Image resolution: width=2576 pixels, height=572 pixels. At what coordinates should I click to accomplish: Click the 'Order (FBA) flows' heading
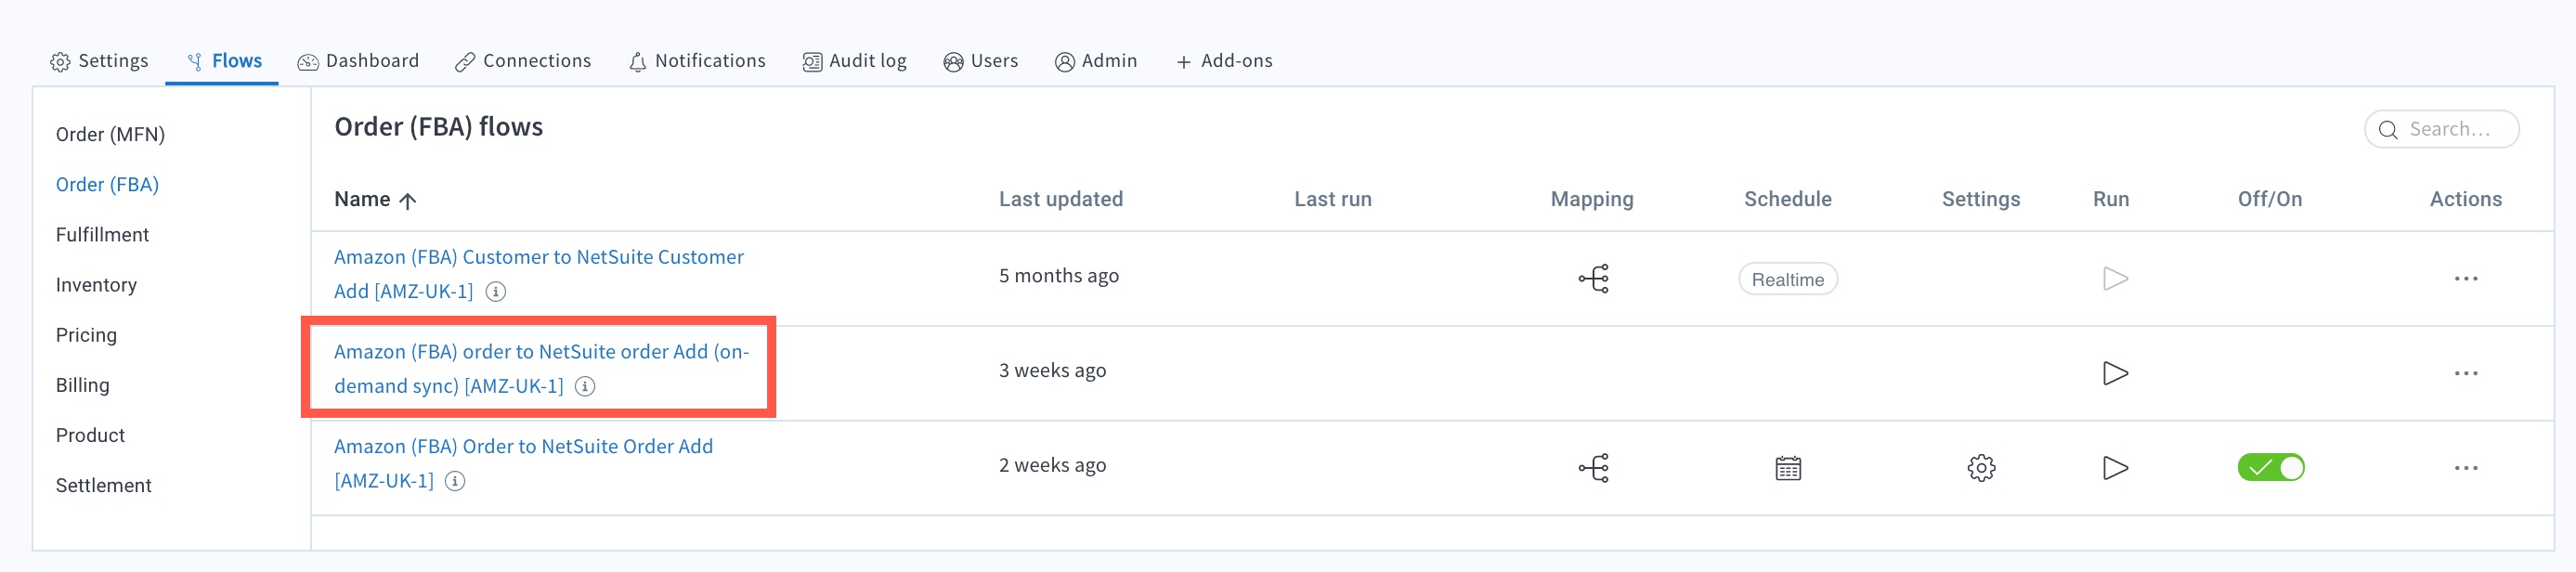coord(439,127)
